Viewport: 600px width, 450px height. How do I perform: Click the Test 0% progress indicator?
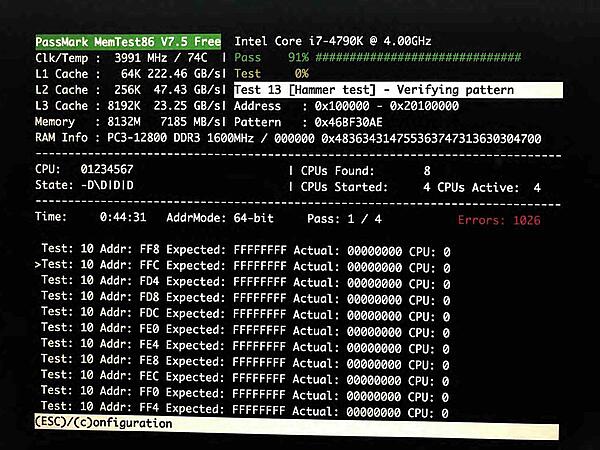(272, 73)
